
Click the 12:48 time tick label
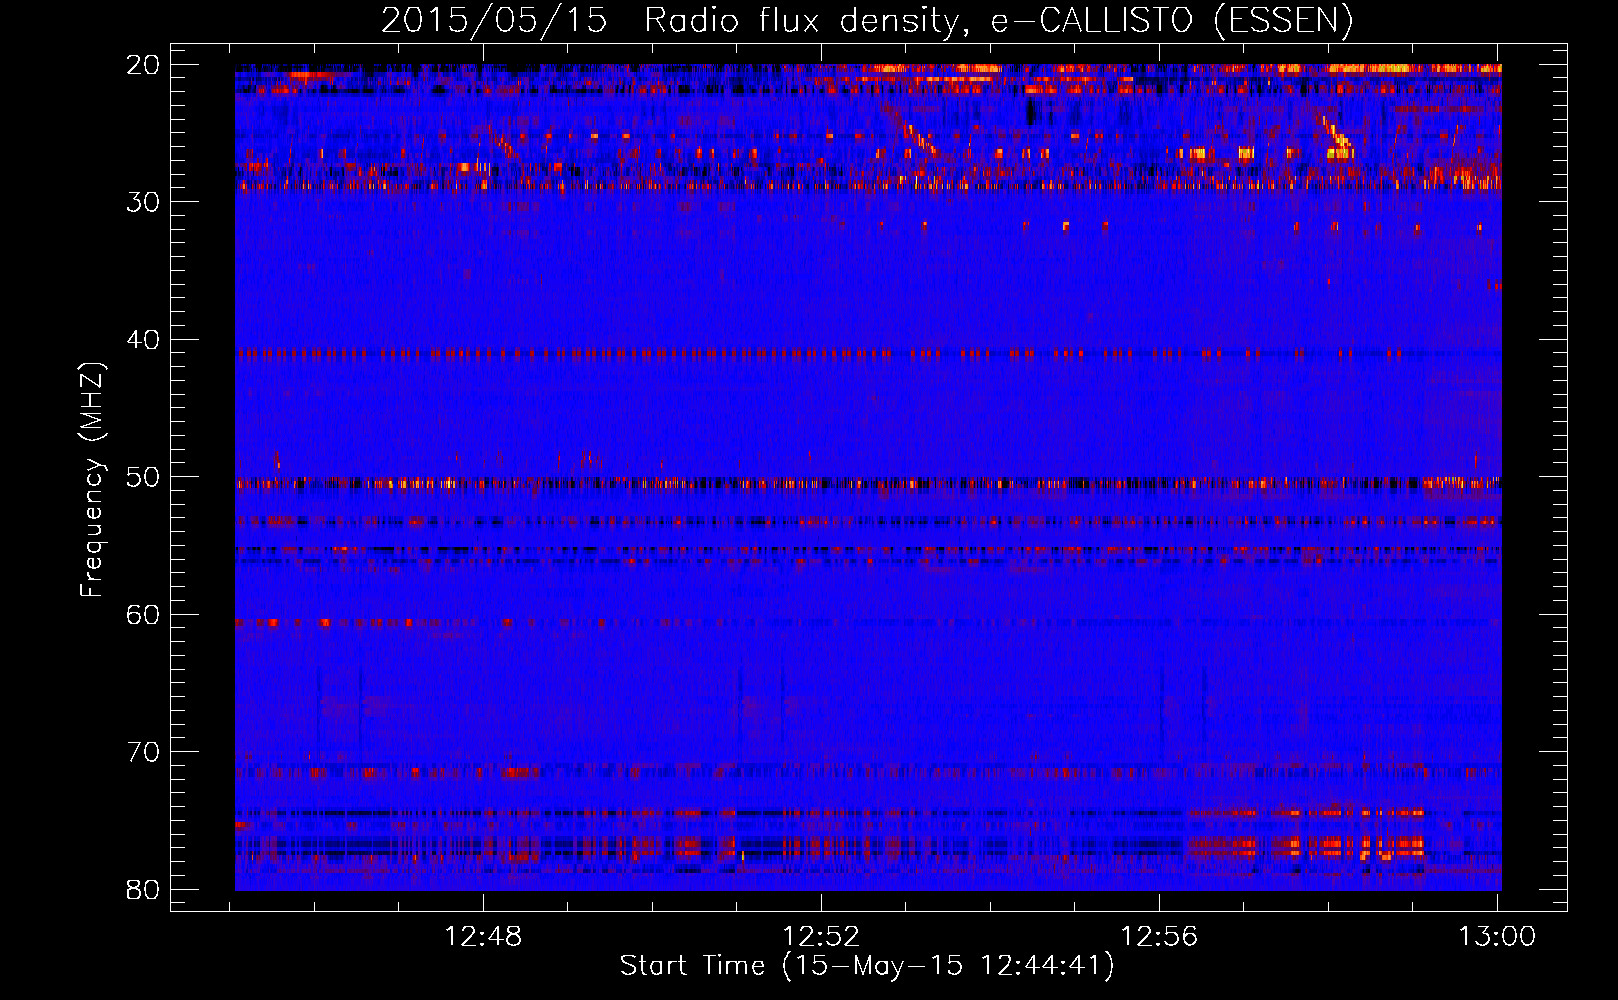coord(483,937)
